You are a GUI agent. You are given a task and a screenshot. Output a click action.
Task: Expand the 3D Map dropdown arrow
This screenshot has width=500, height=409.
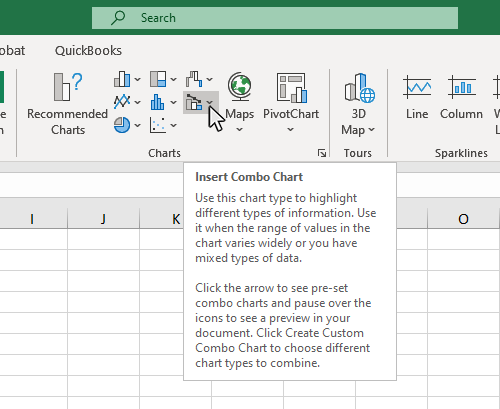[372, 129]
